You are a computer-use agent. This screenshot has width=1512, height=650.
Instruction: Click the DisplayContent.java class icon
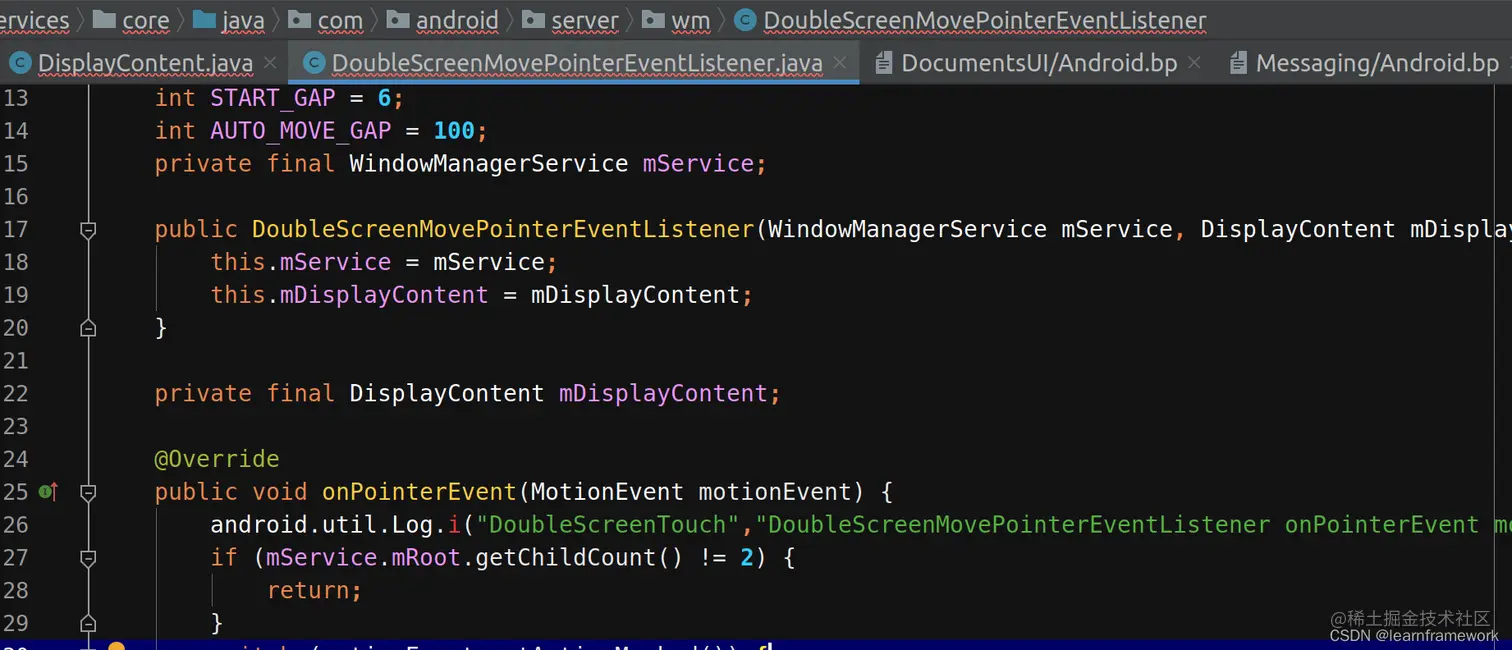tap(19, 64)
